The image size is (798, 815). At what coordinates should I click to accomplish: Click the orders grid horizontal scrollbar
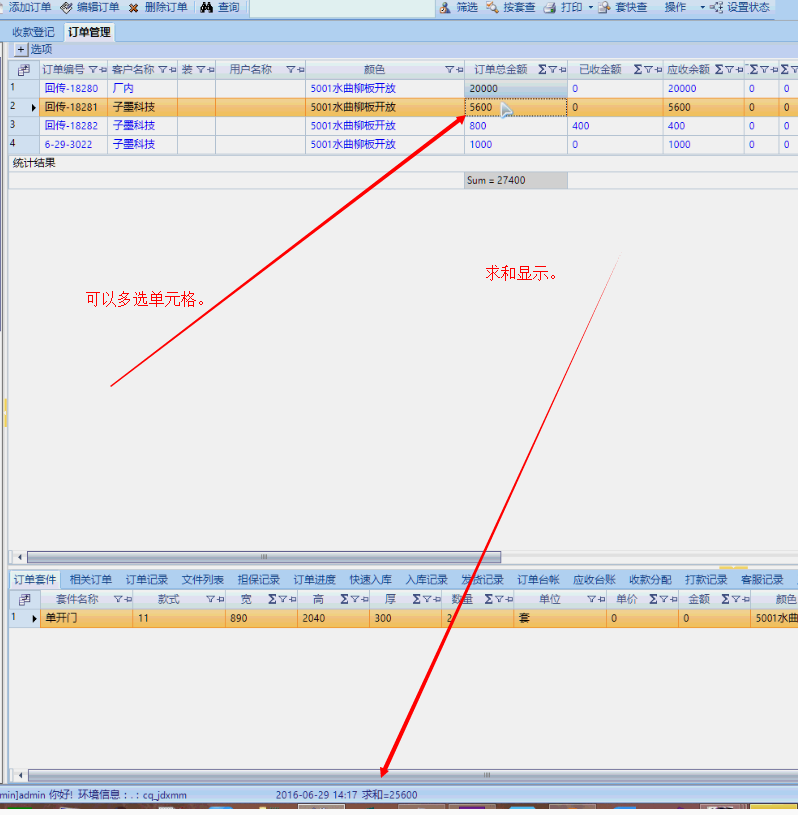coord(264,557)
